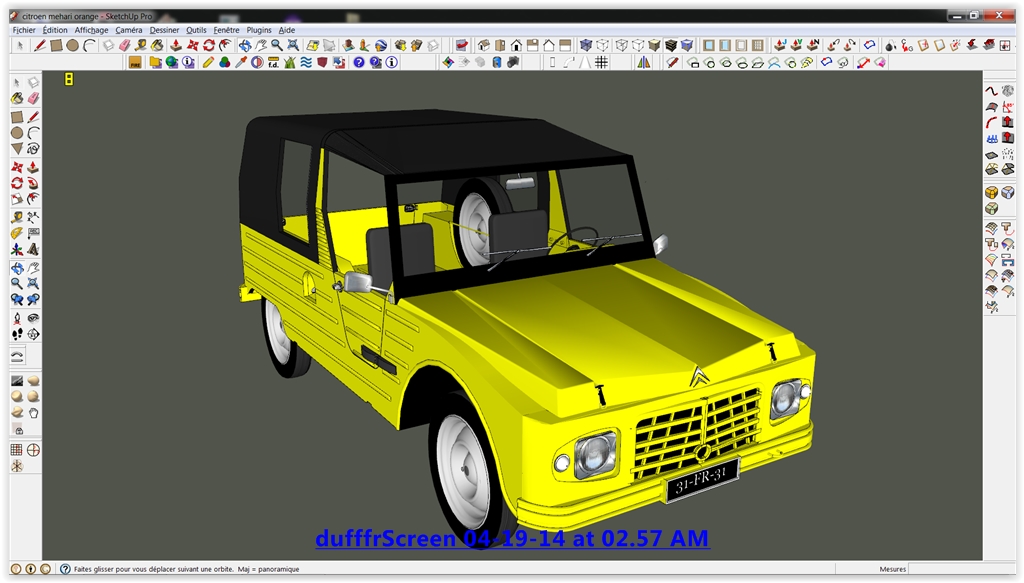Select the Scale tool
Image resolution: width=1024 pixels, height=583 pixels.
(x=17, y=199)
